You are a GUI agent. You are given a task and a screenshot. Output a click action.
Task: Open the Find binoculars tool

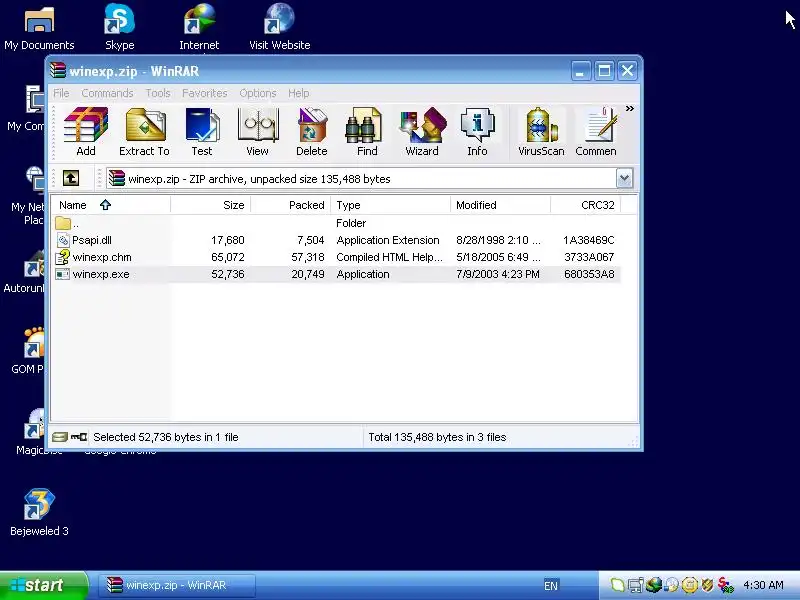click(367, 132)
